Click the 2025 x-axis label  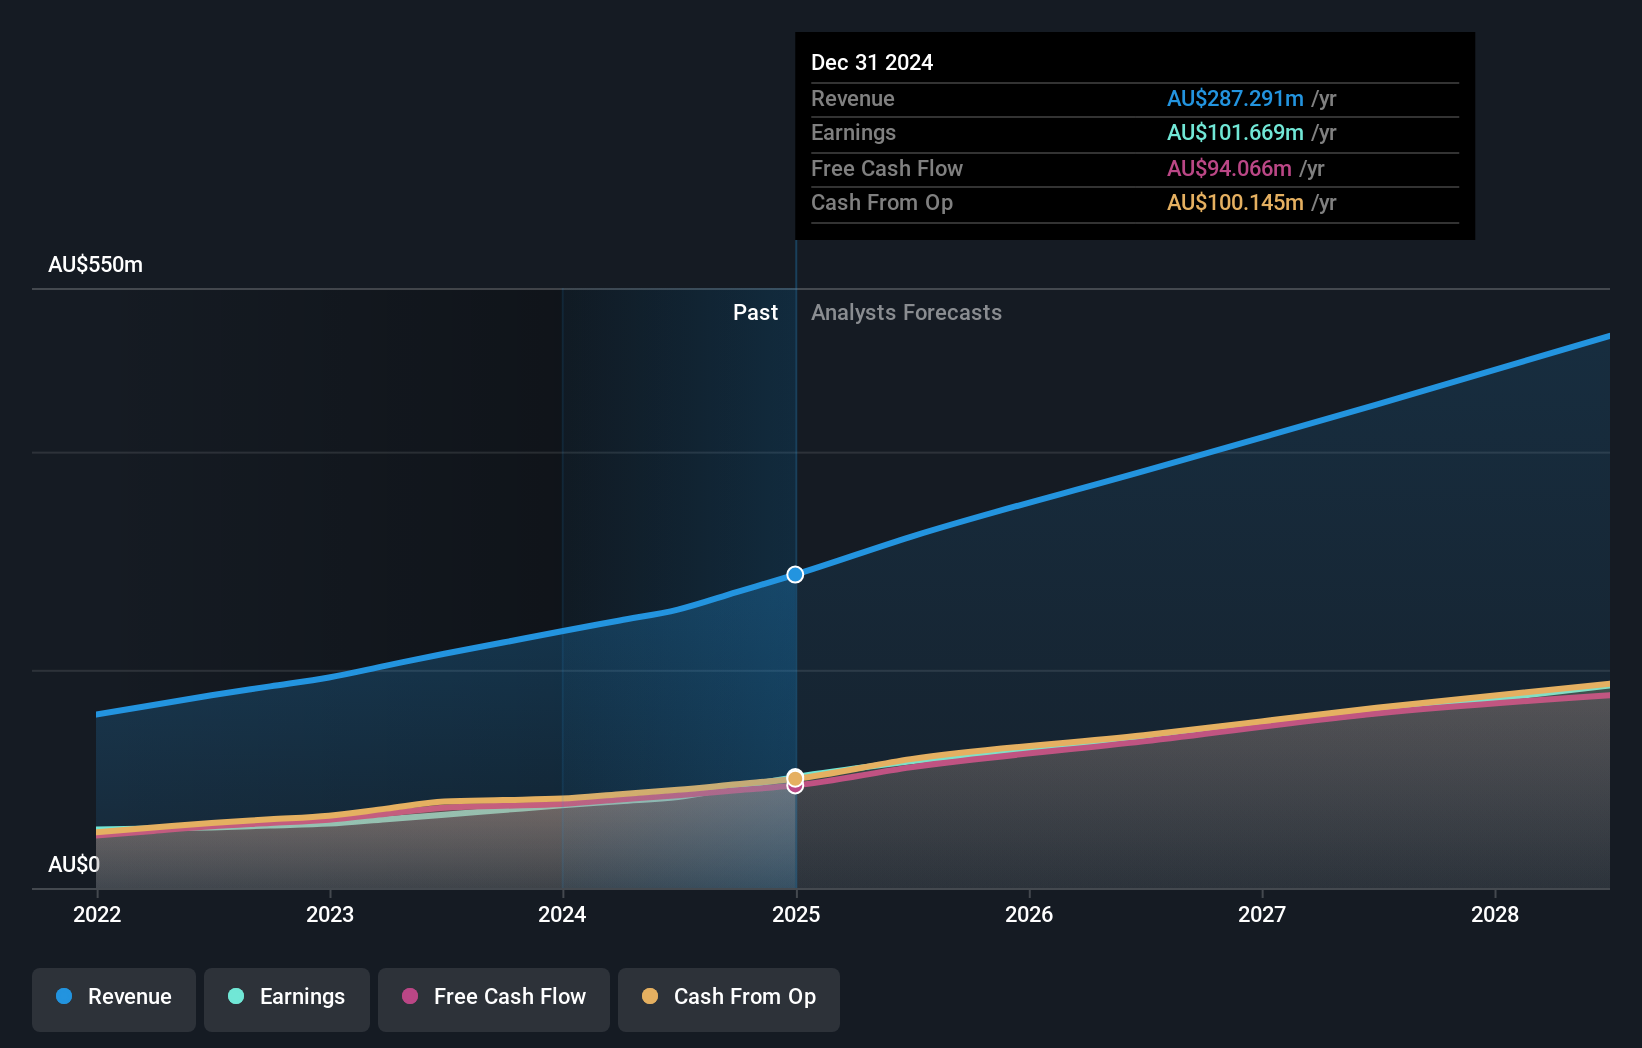pos(796,914)
